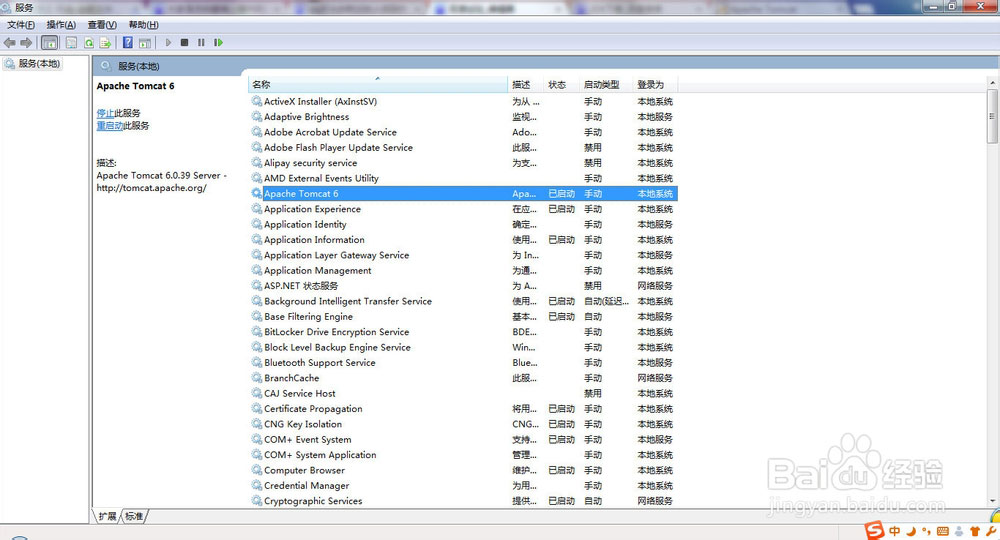This screenshot has height=540, width=1000.
Task: Open the blue Help question mark icon
Action: pyautogui.click(x=128, y=43)
